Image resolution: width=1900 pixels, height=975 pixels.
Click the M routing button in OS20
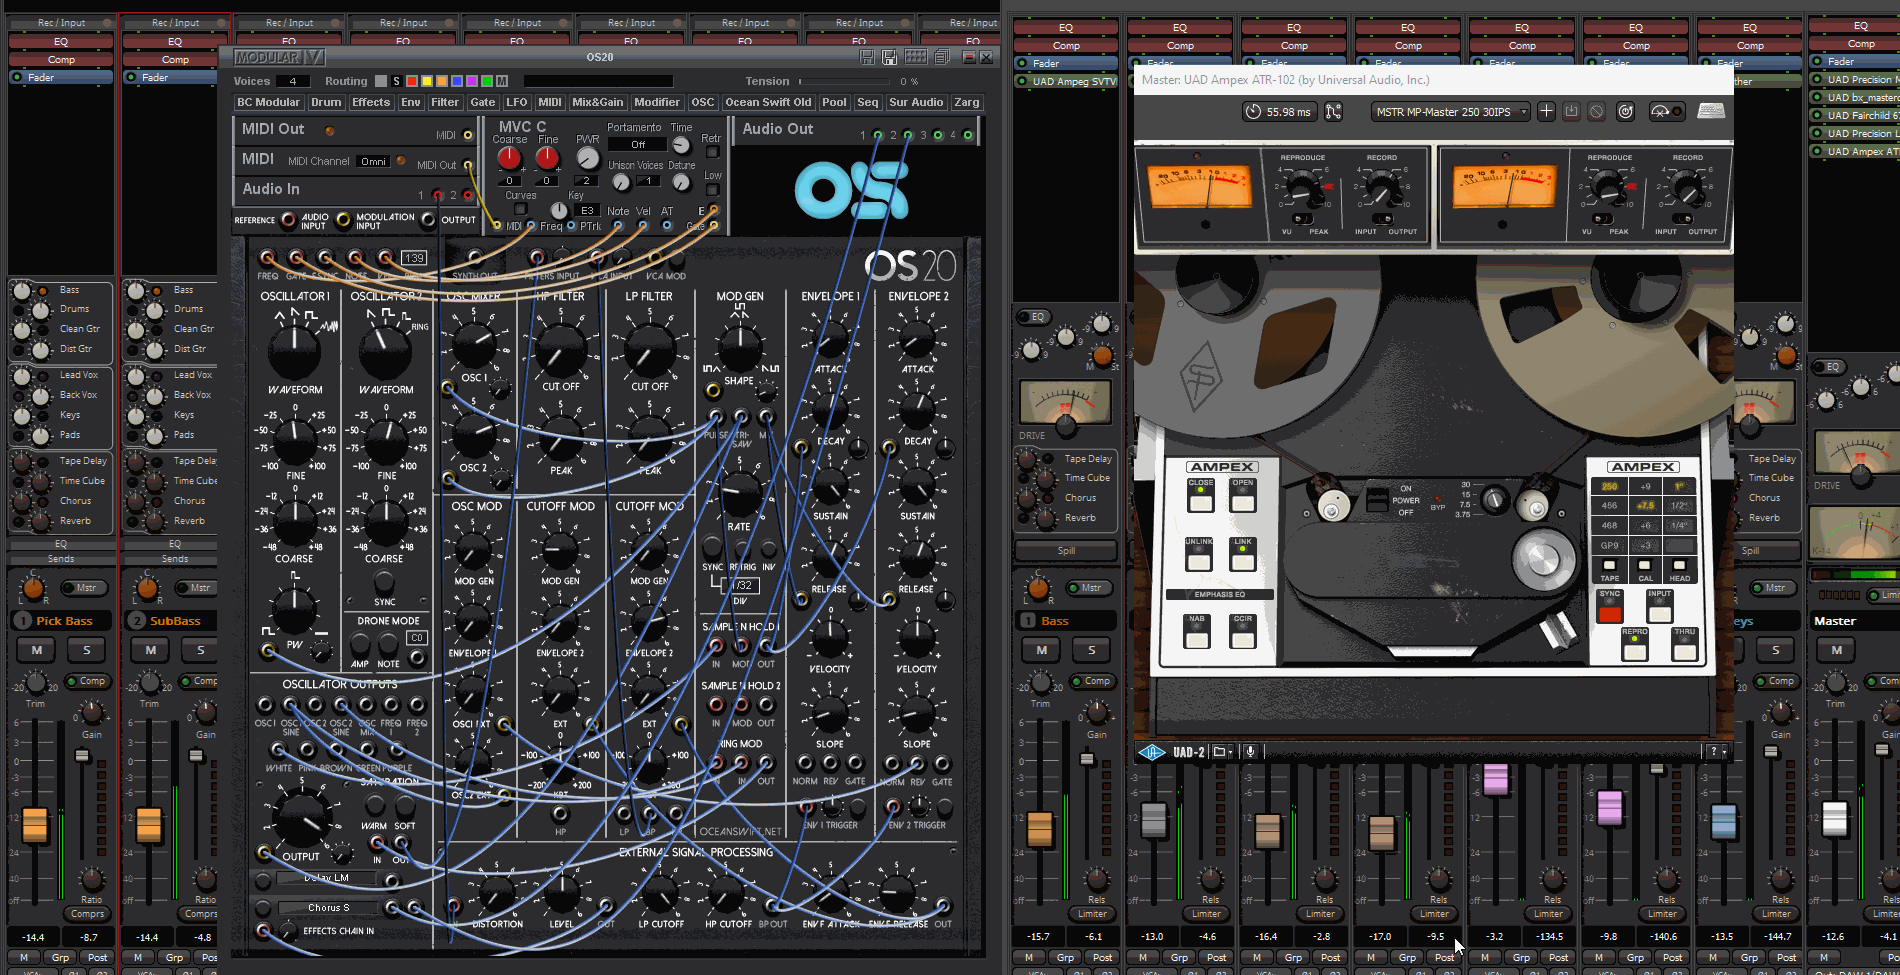coord(502,81)
